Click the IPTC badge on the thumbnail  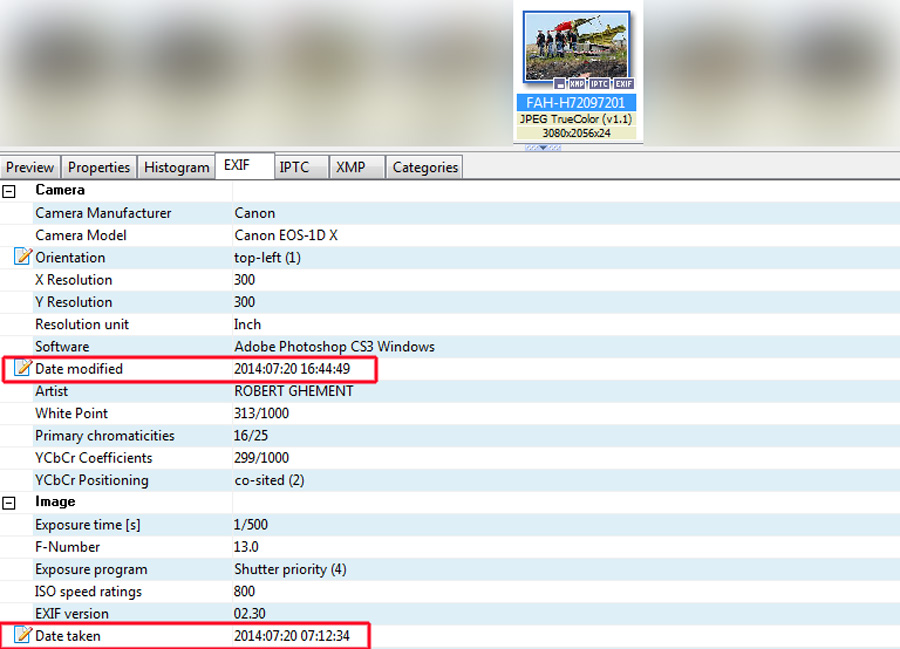[x=599, y=84]
